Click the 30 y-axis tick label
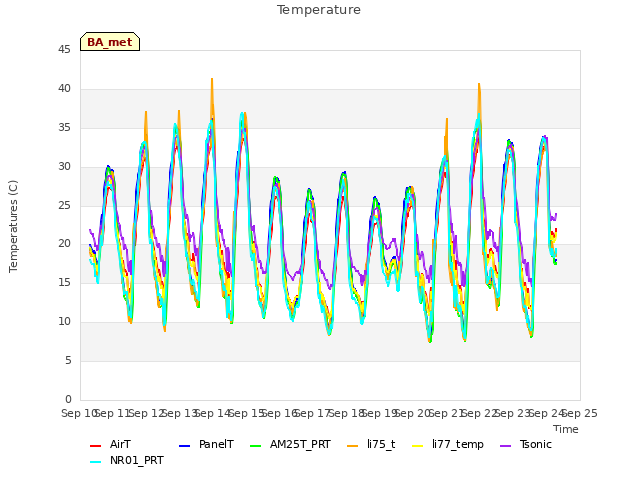Image resolution: width=640 pixels, height=480 pixels. click(x=64, y=166)
